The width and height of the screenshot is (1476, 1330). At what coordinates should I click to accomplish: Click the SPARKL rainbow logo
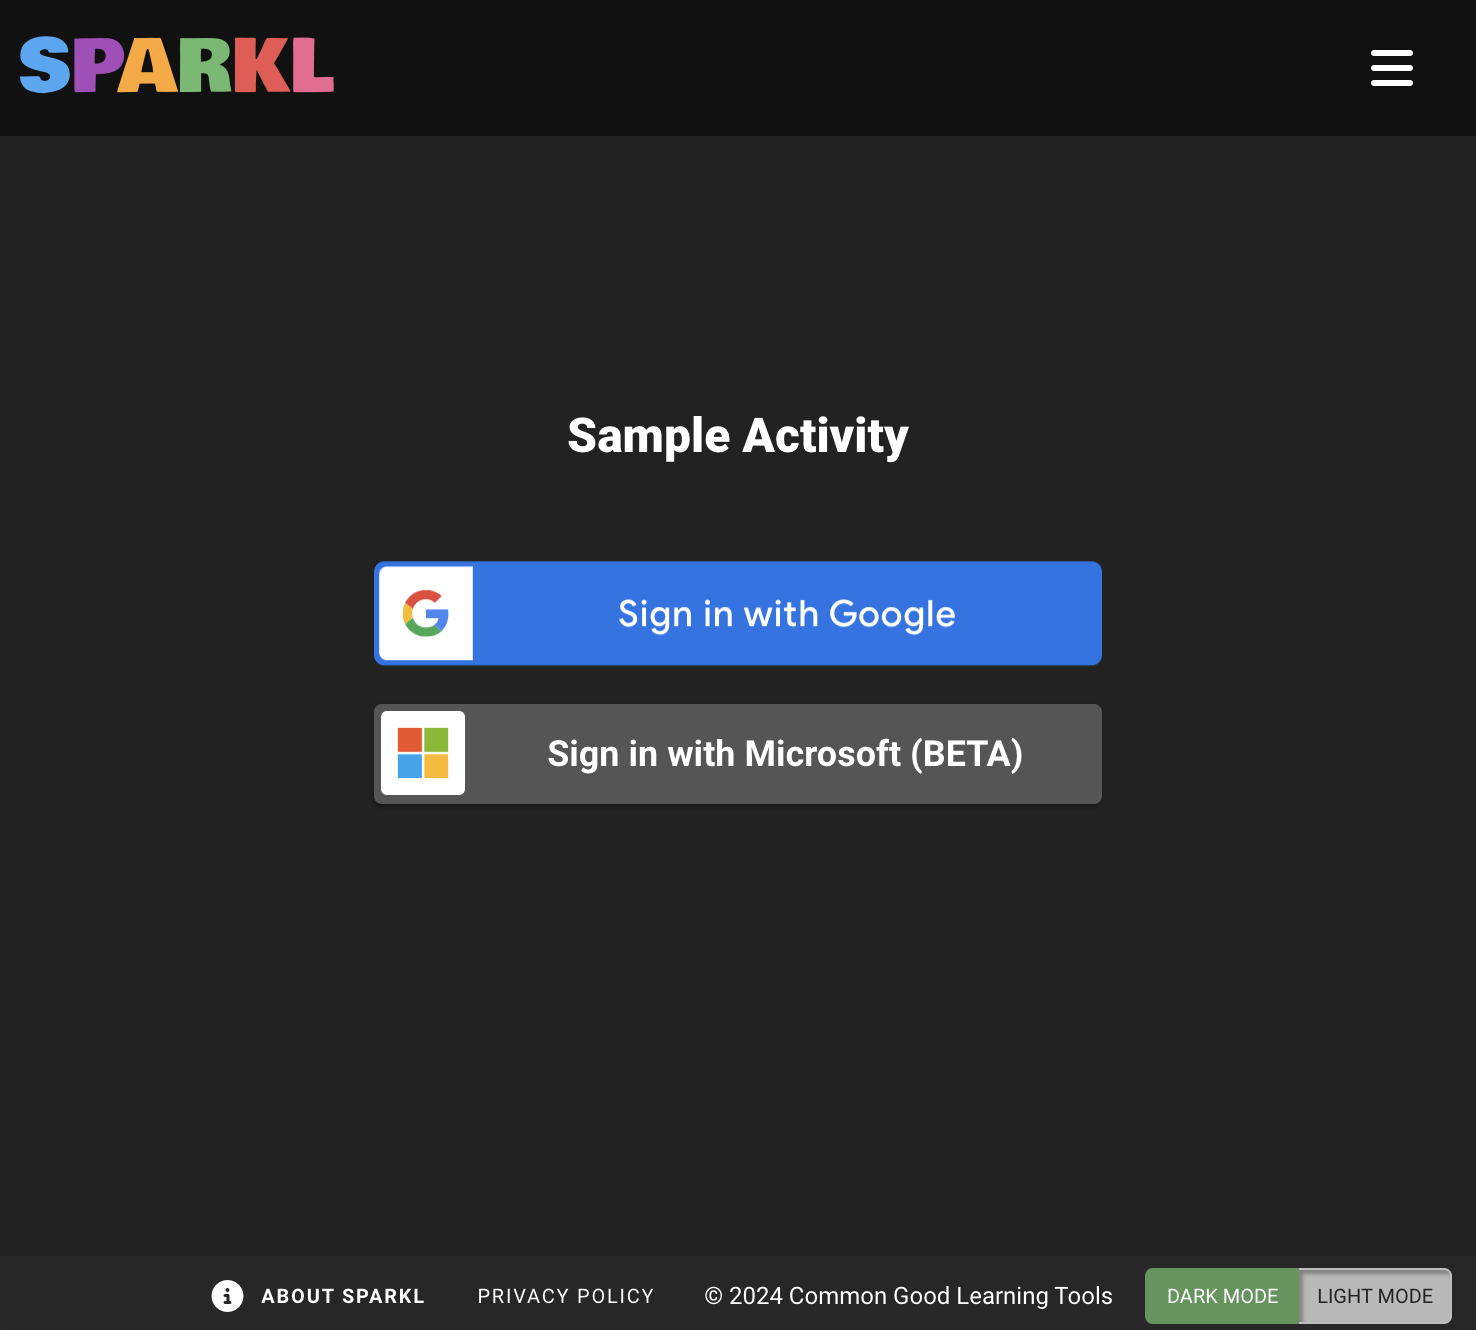point(177,66)
